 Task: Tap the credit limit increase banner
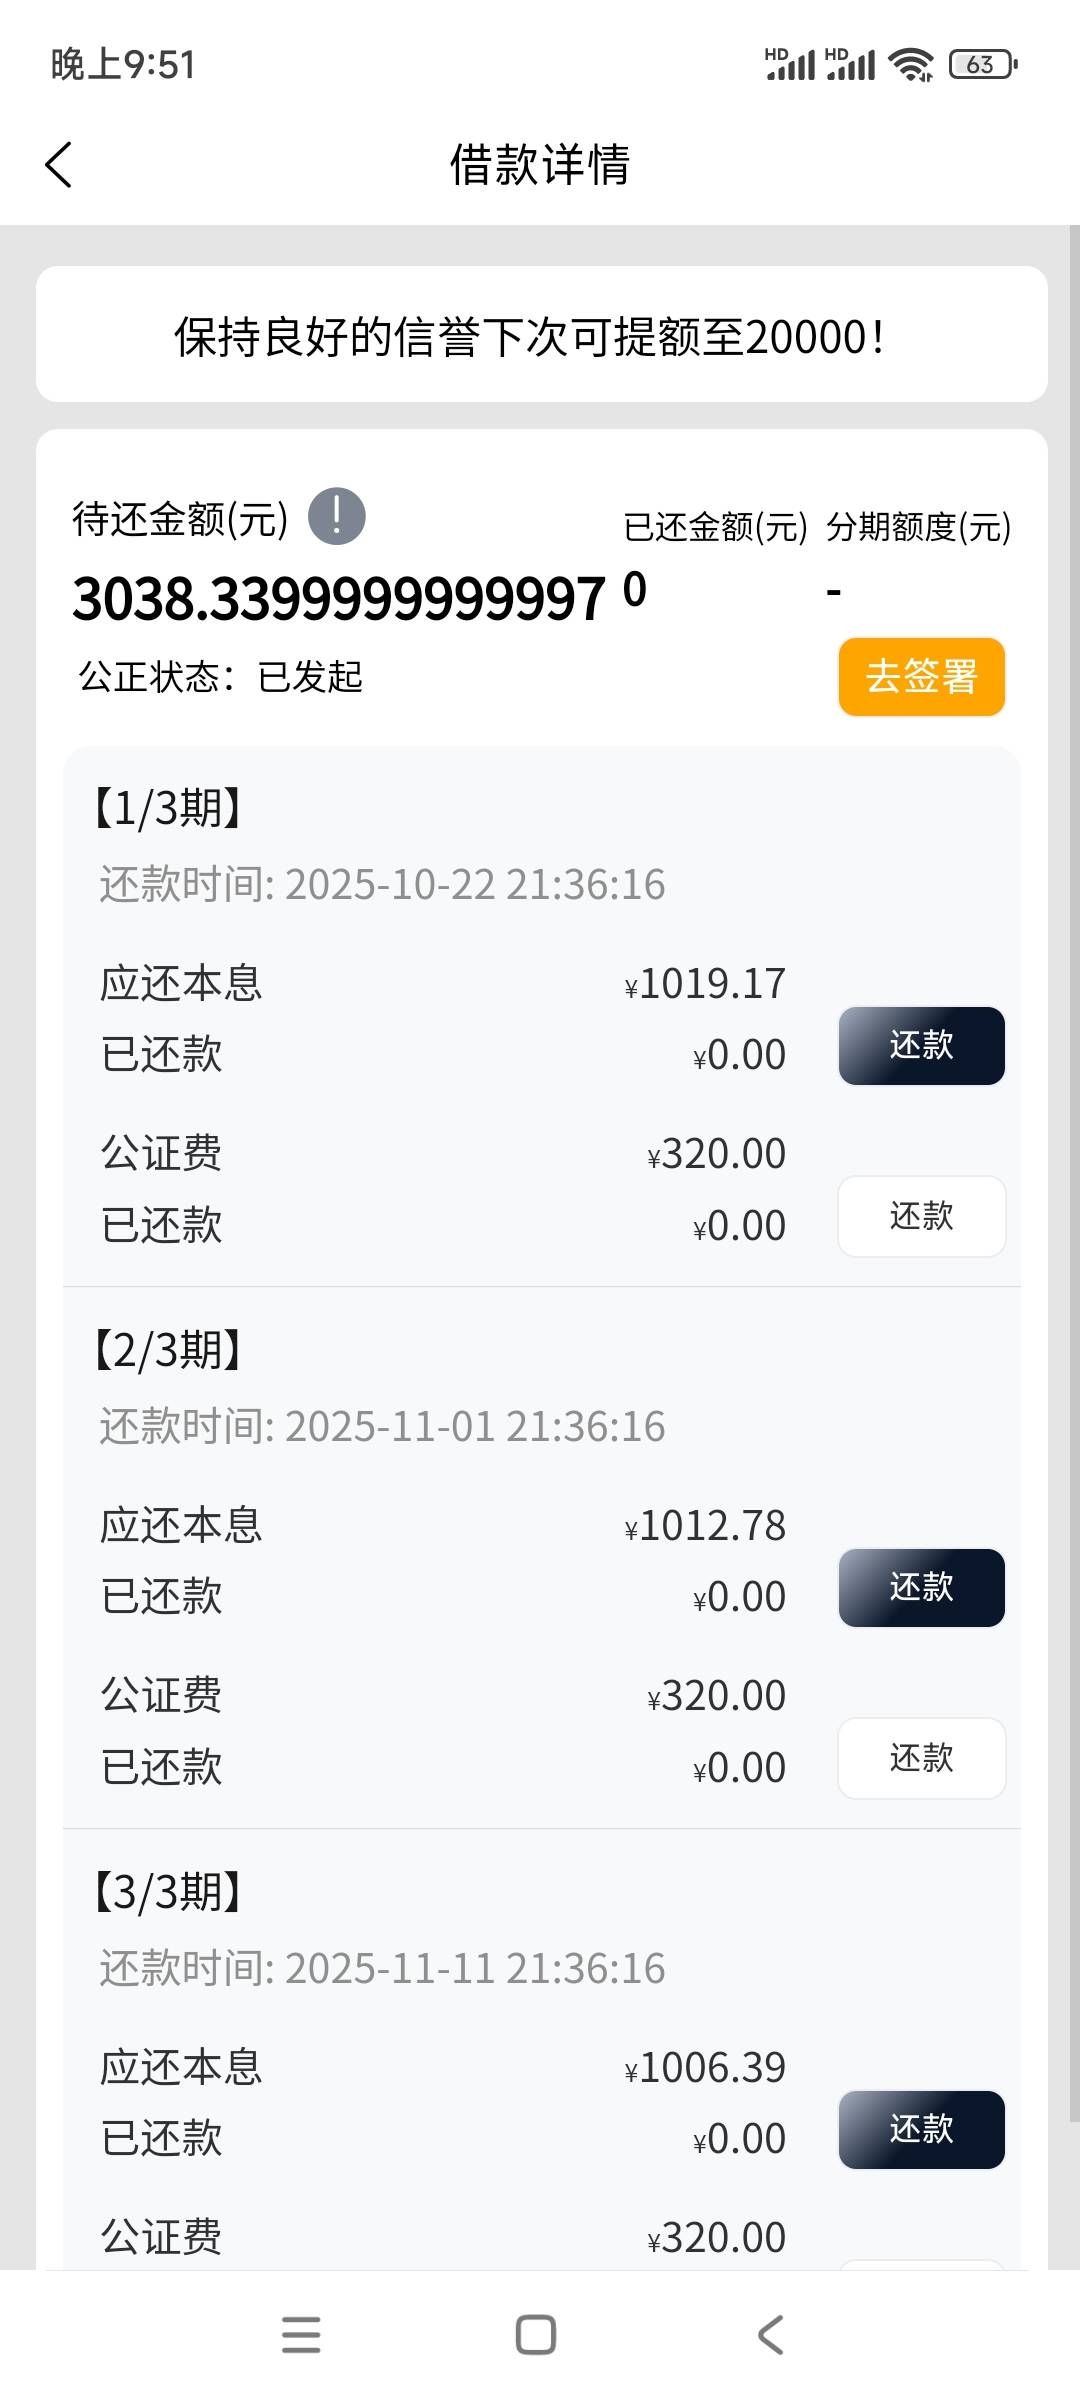pos(541,335)
